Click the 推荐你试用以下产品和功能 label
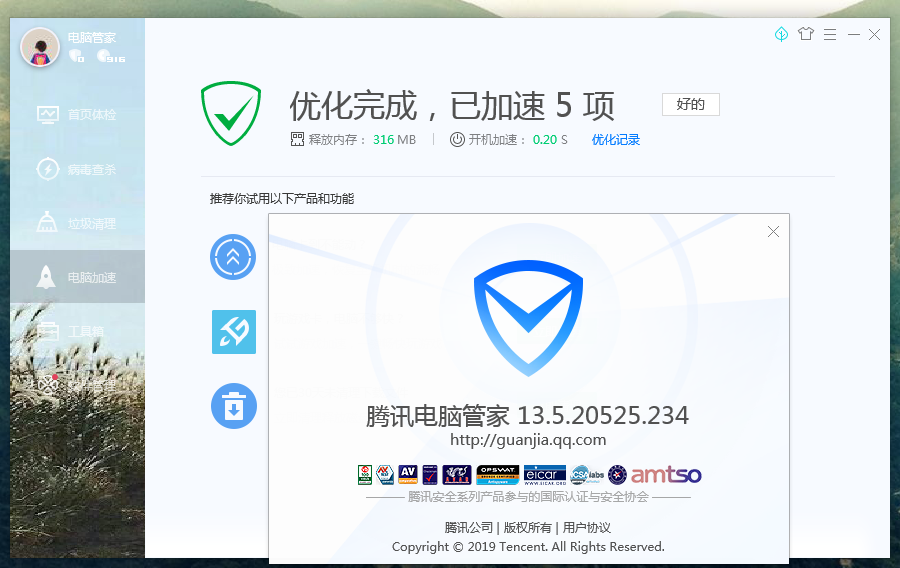The image size is (900, 568). (x=282, y=199)
